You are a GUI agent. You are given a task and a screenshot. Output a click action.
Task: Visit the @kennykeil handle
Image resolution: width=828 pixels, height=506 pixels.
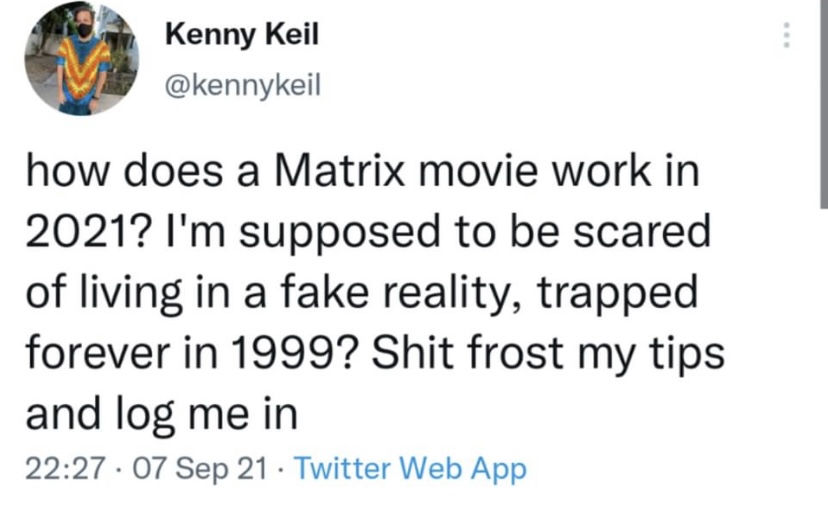pyautogui.click(x=241, y=86)
